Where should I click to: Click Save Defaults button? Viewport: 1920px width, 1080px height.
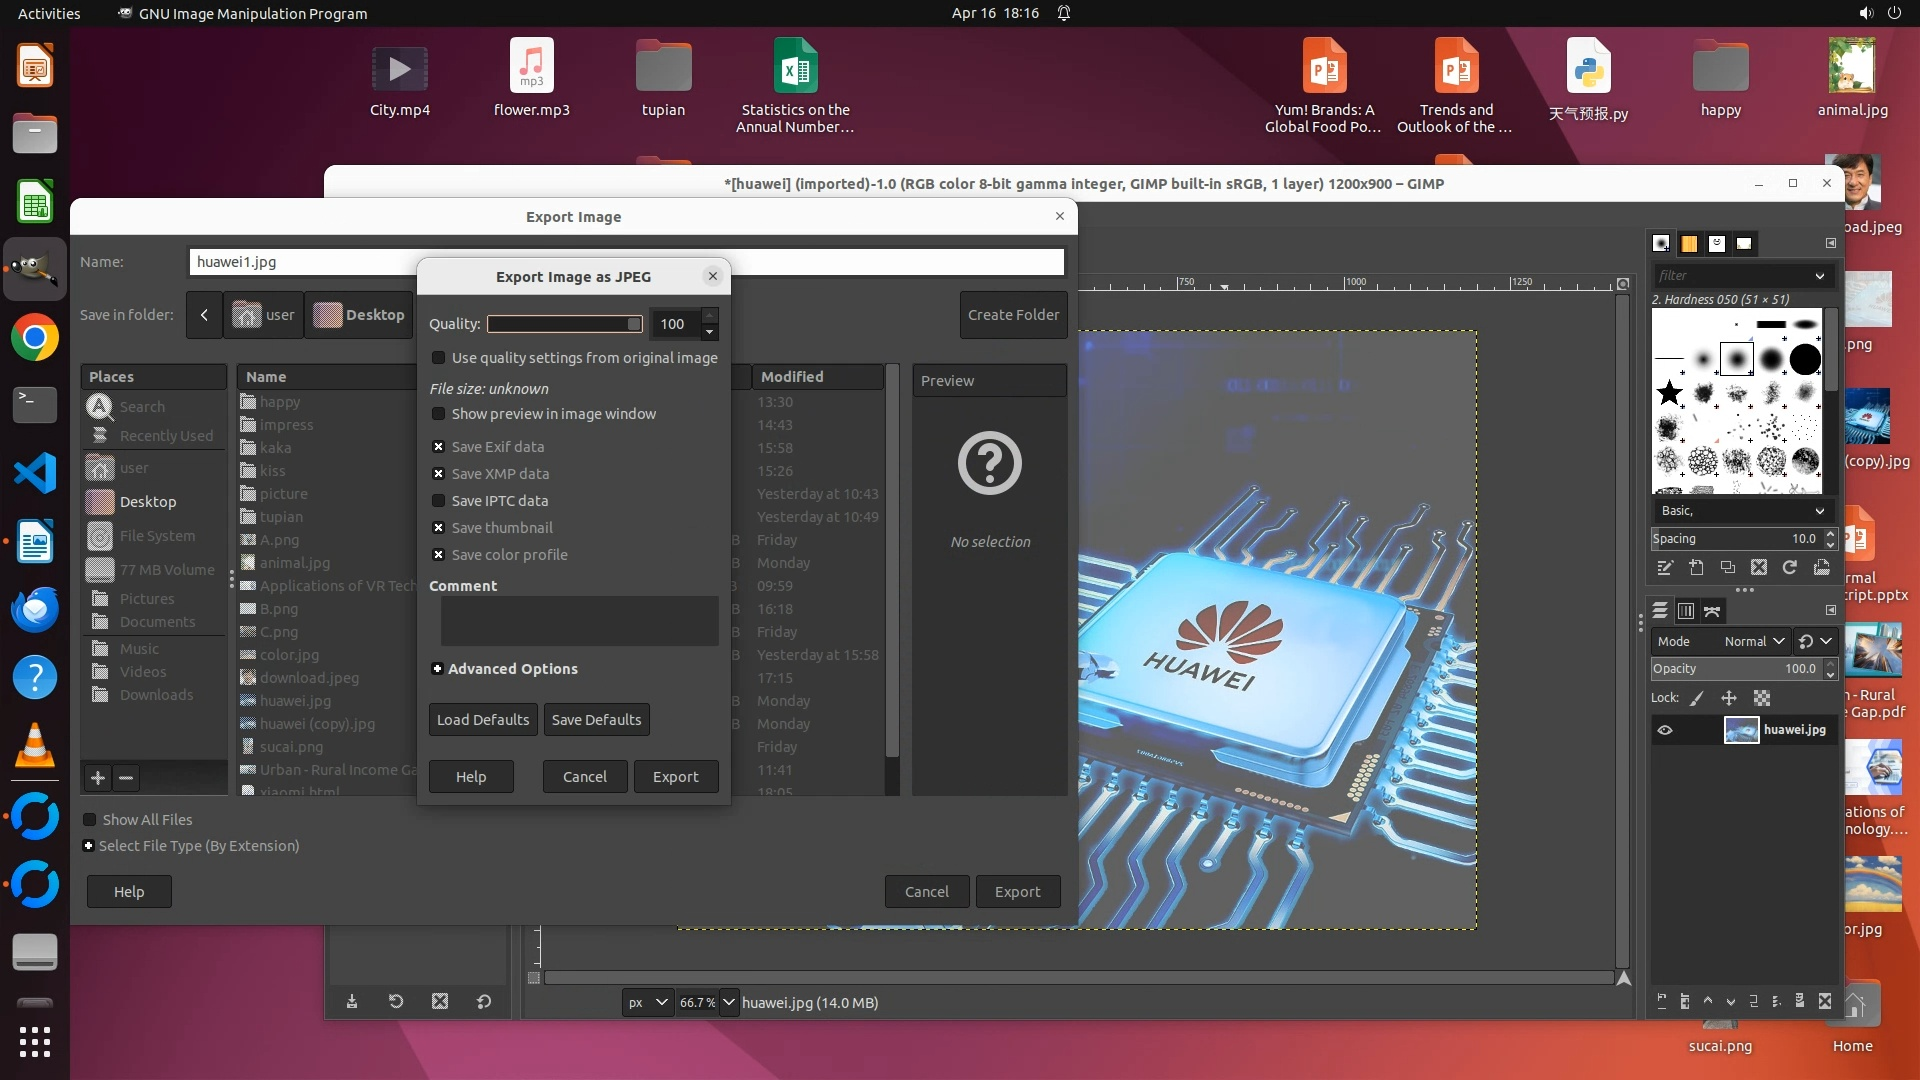tap(596, 720)
